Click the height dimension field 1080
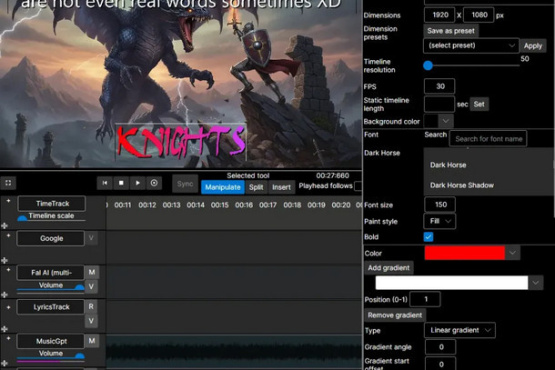 [x=478, y=15]
